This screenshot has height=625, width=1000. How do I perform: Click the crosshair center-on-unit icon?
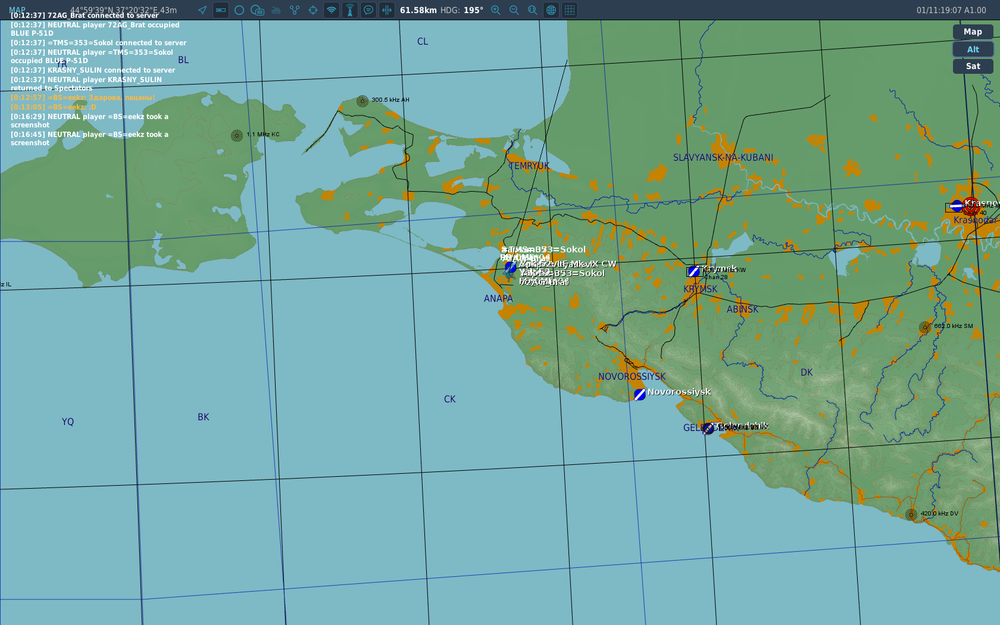click(313, 9)
